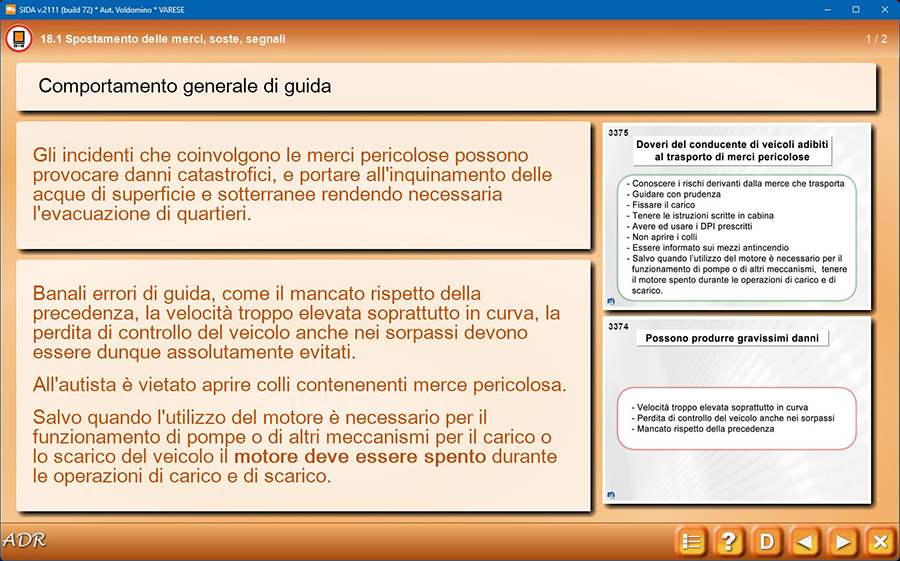900x561 pixels.
Task: Open slide 3374 'Possono produrre gravissimi danni'
Action: pos(739,410)
